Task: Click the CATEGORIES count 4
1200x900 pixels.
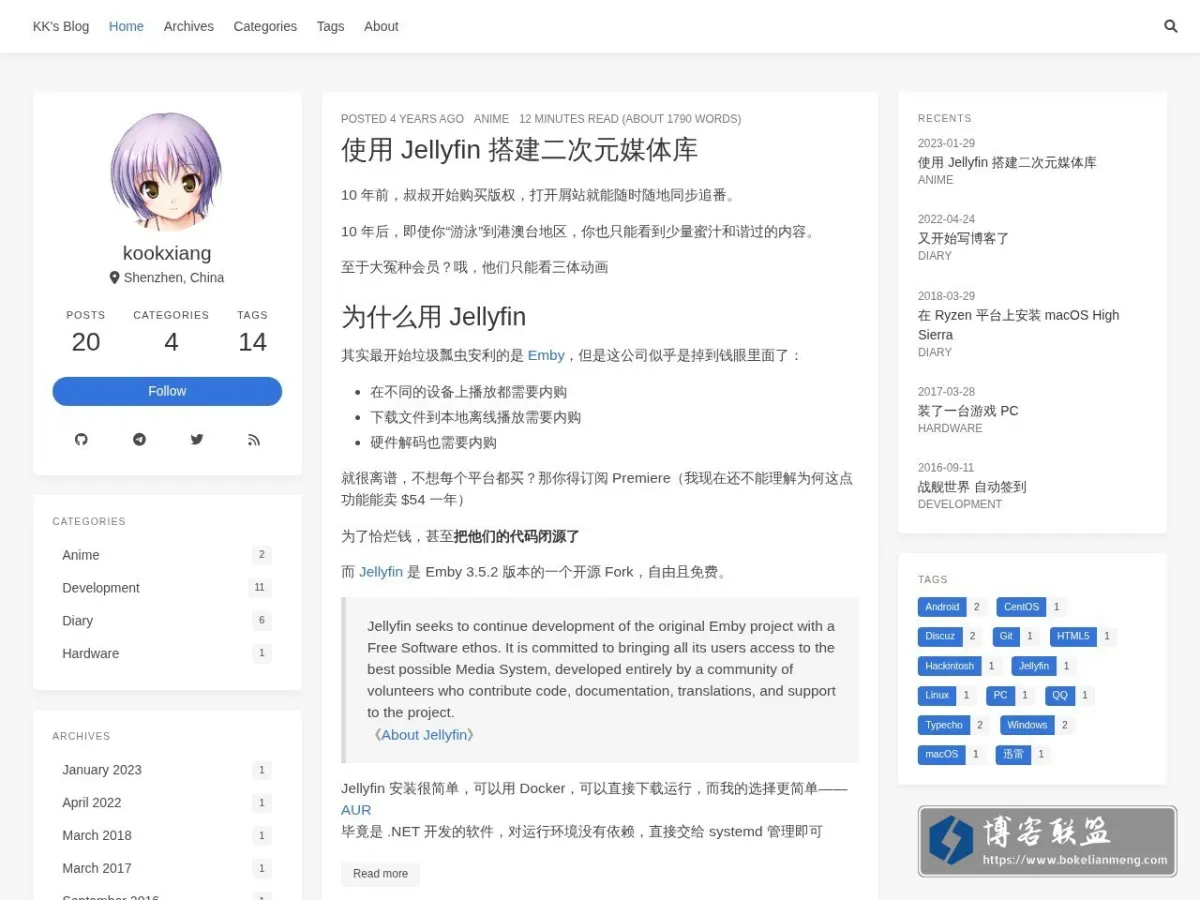Action: coord(171,342)
